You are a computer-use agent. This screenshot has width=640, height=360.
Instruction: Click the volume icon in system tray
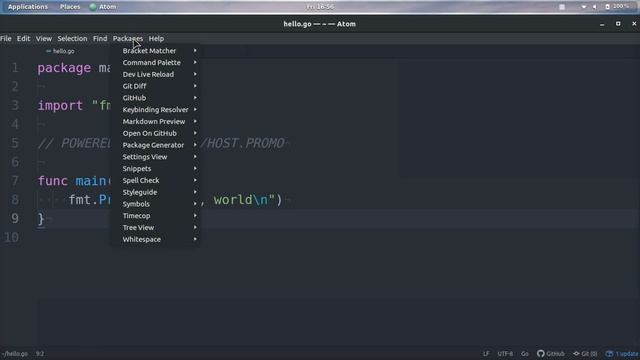coord(595,7)
